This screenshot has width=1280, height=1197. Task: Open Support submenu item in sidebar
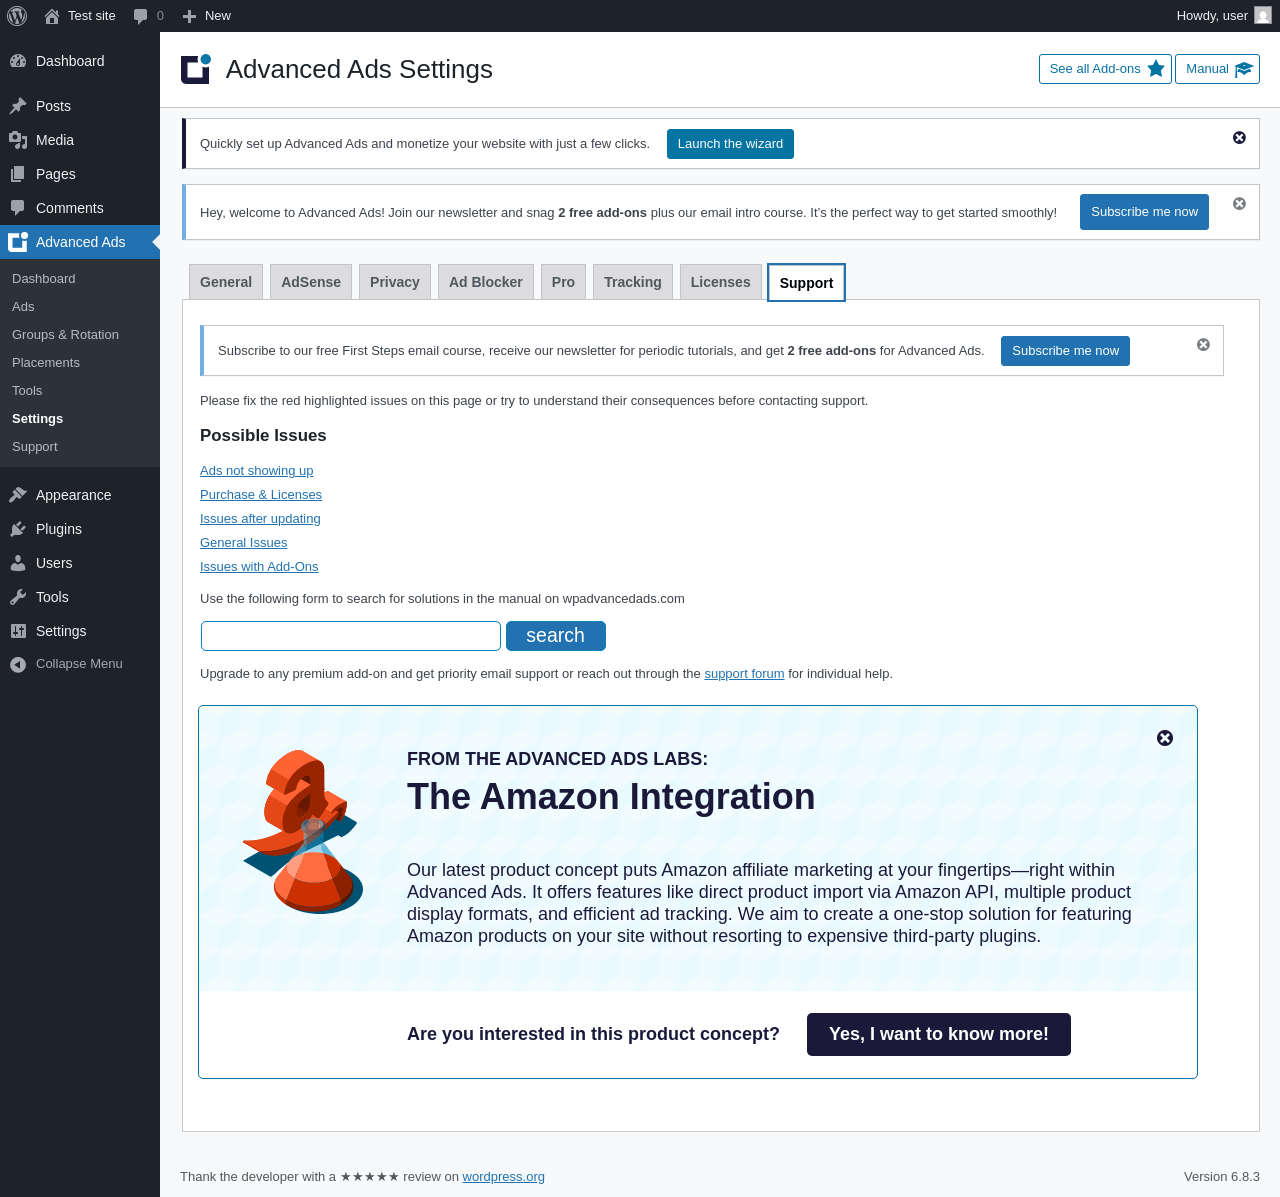click(x=80, y=447)
